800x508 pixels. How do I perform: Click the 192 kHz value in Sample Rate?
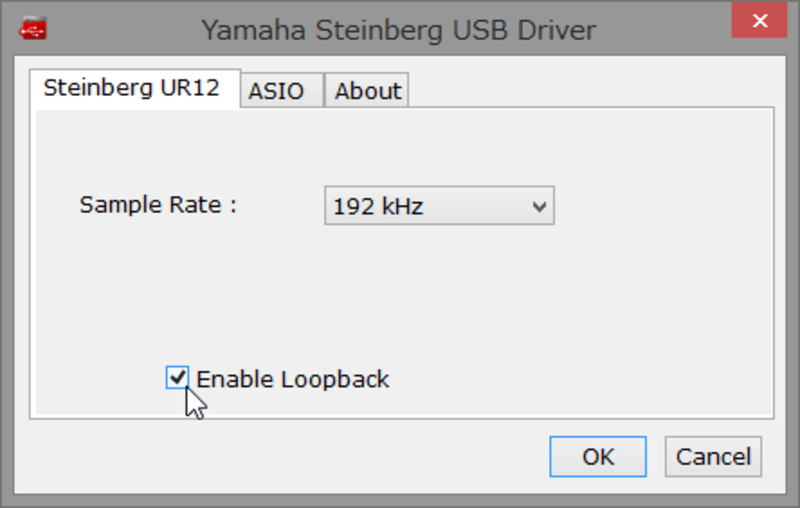(x=378, y=207)
